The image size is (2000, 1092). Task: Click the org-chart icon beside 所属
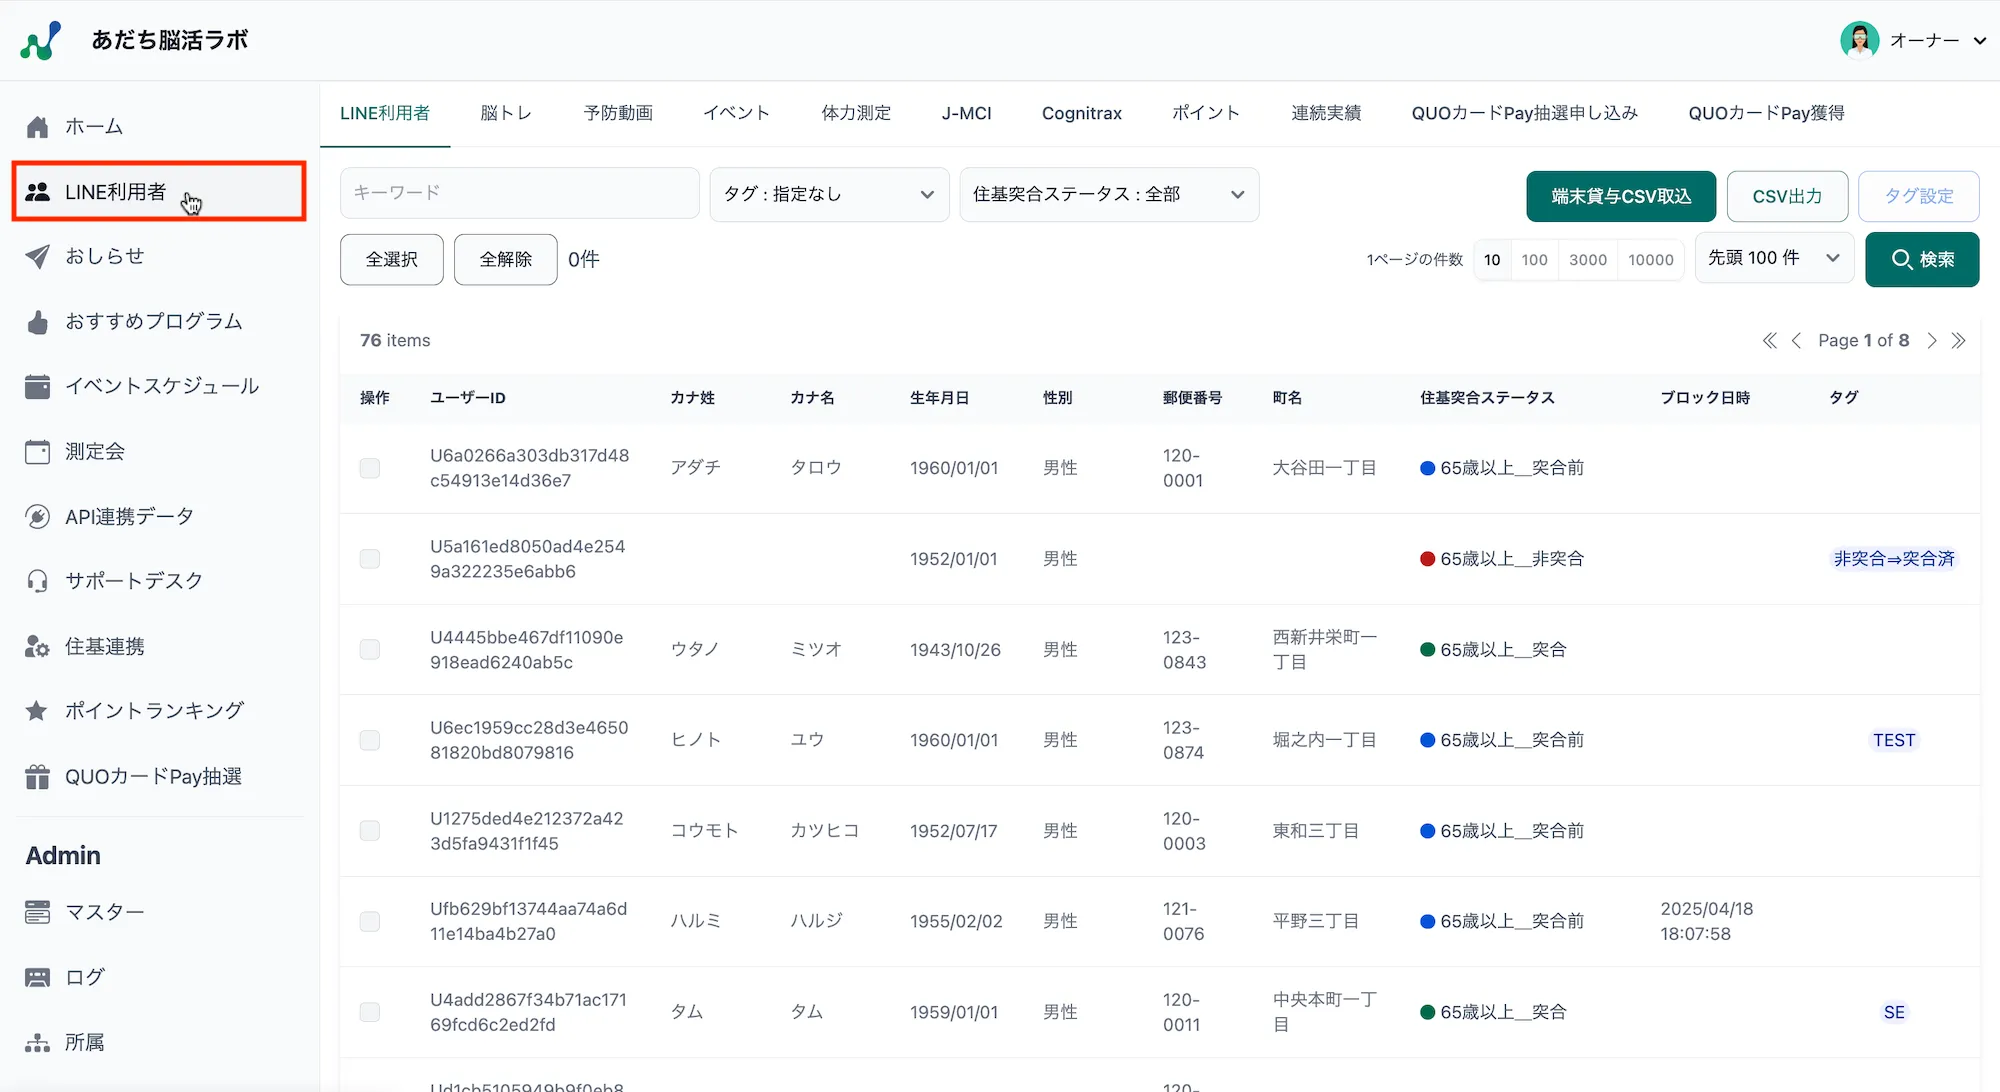[x=37, y=1043]
